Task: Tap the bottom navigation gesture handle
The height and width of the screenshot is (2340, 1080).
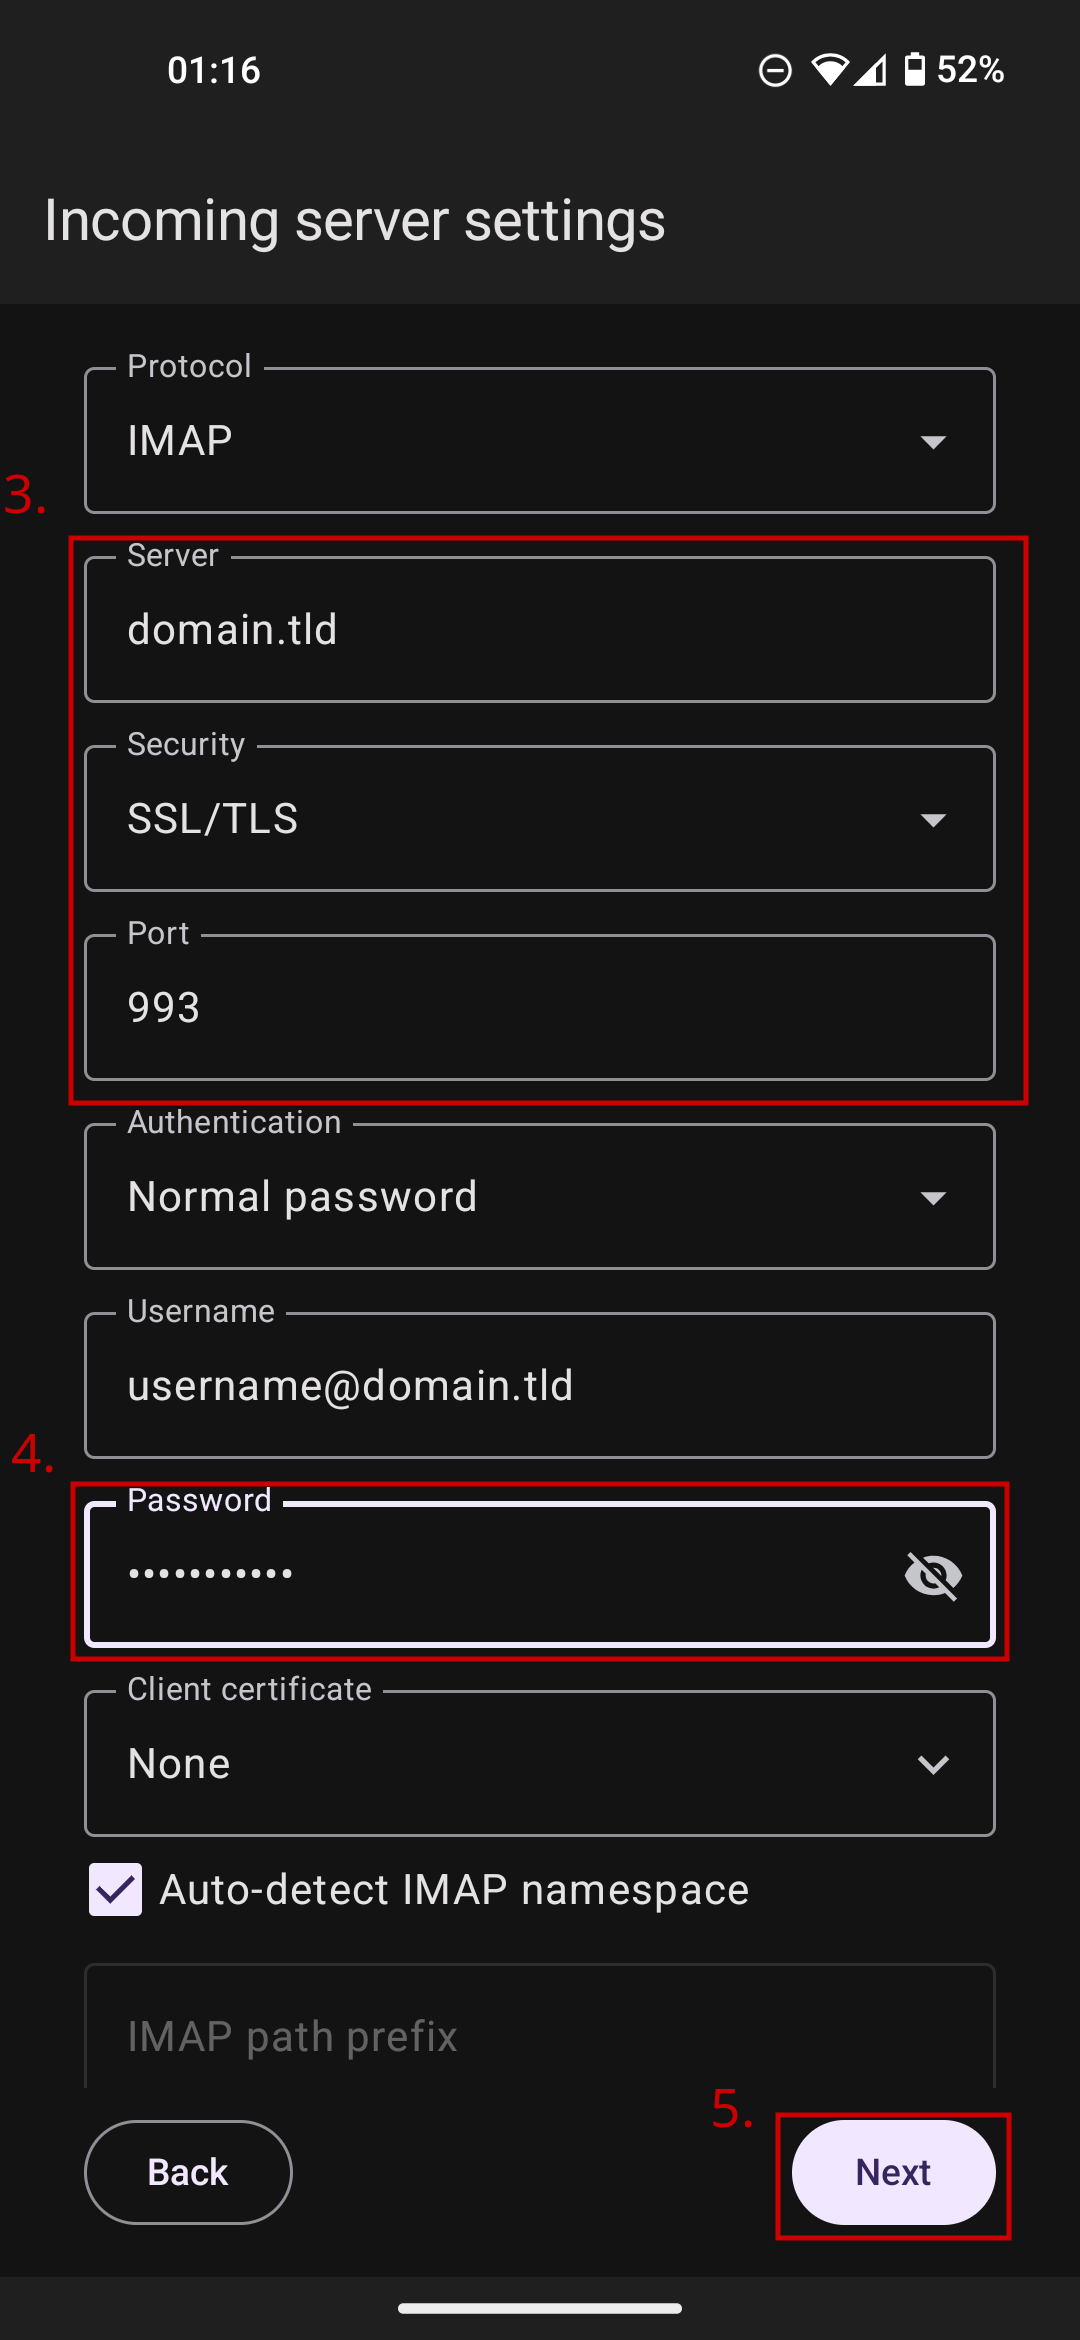Action: pos(540,2308)
